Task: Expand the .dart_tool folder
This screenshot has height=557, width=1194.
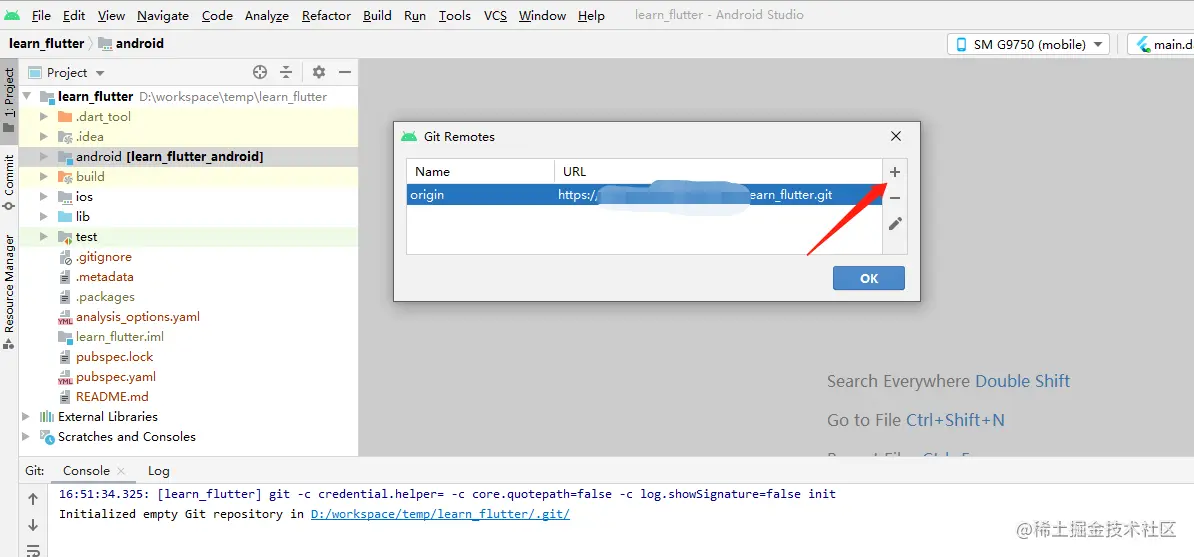Action: 43,117
